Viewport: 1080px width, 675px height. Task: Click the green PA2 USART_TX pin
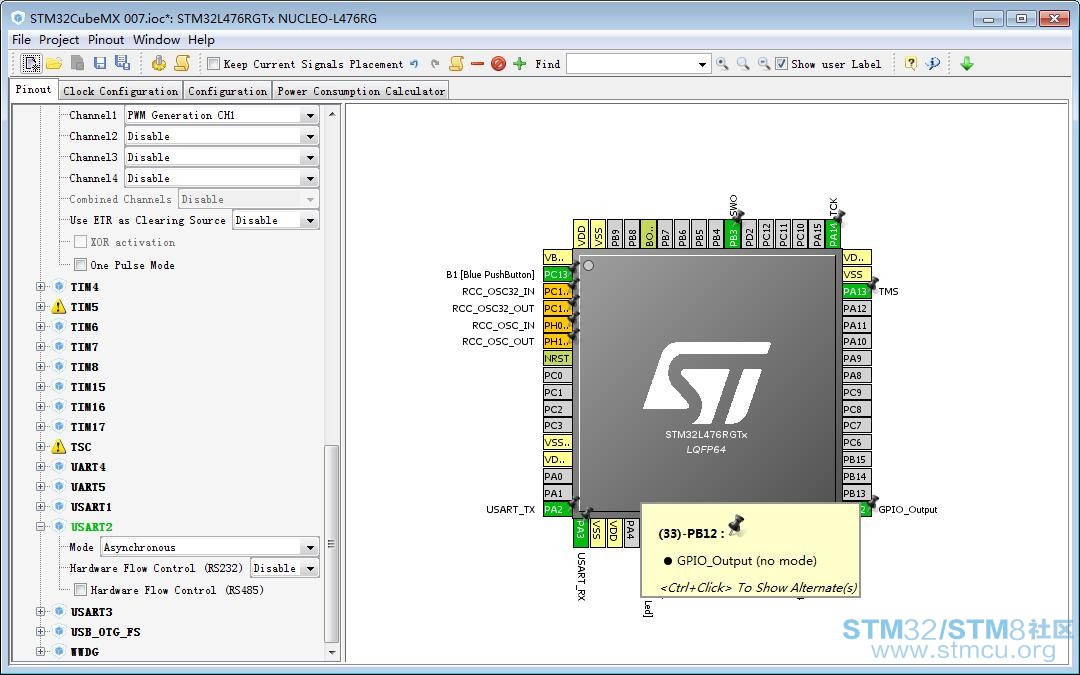[x=557, y=510]
